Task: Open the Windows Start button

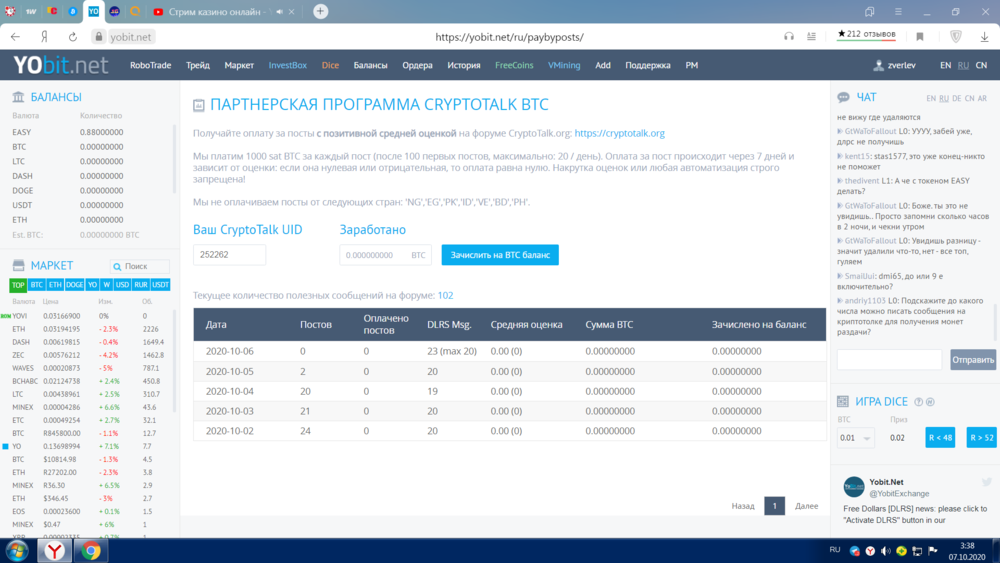Action: point(17,551)
